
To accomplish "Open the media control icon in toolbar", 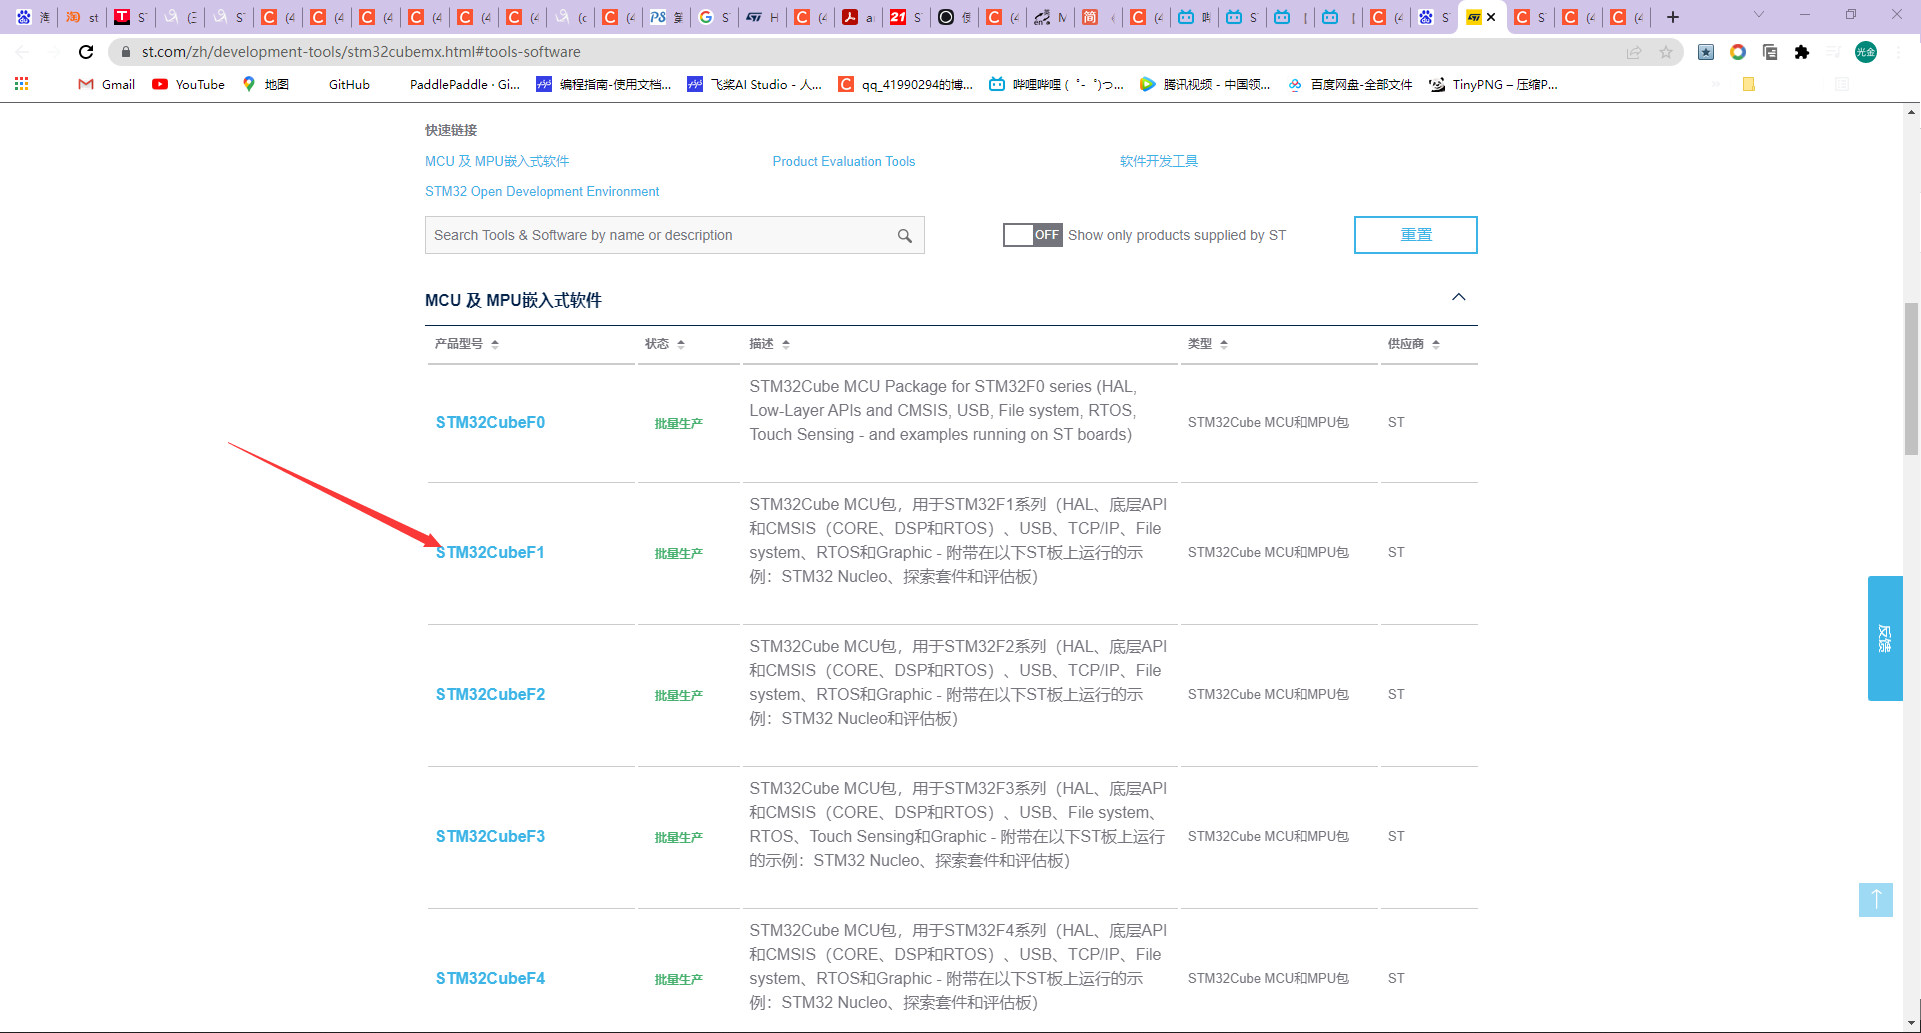I will pyautogui.click(x=1833, y=52).
